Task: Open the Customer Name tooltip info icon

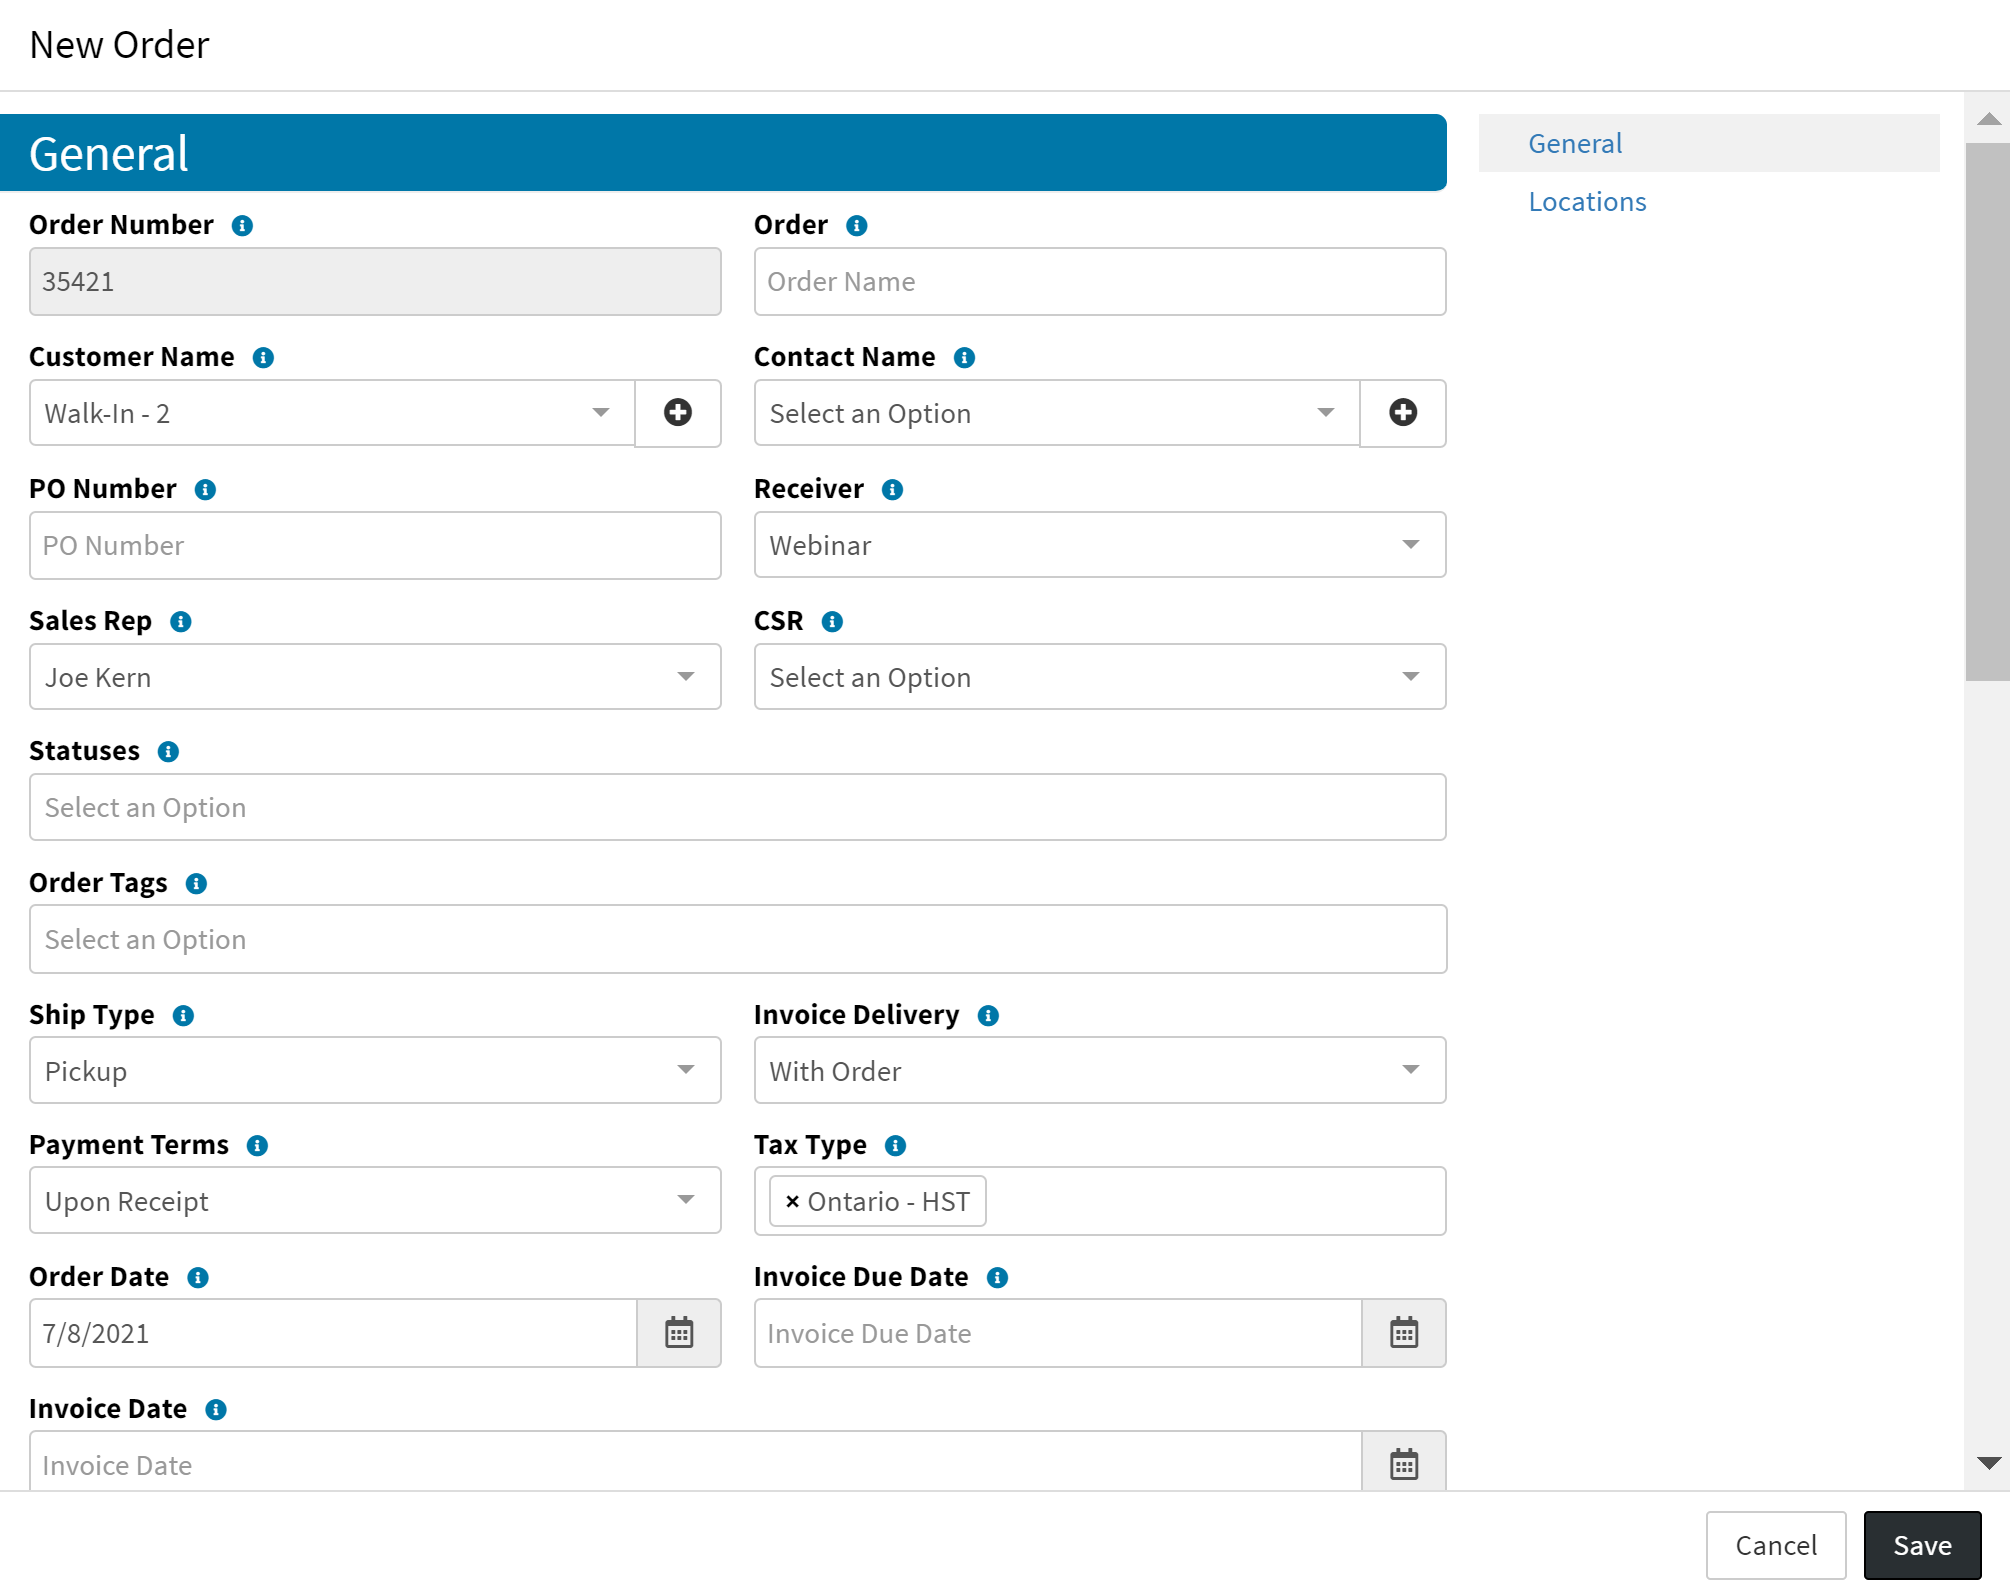Action: pos(263,357)
